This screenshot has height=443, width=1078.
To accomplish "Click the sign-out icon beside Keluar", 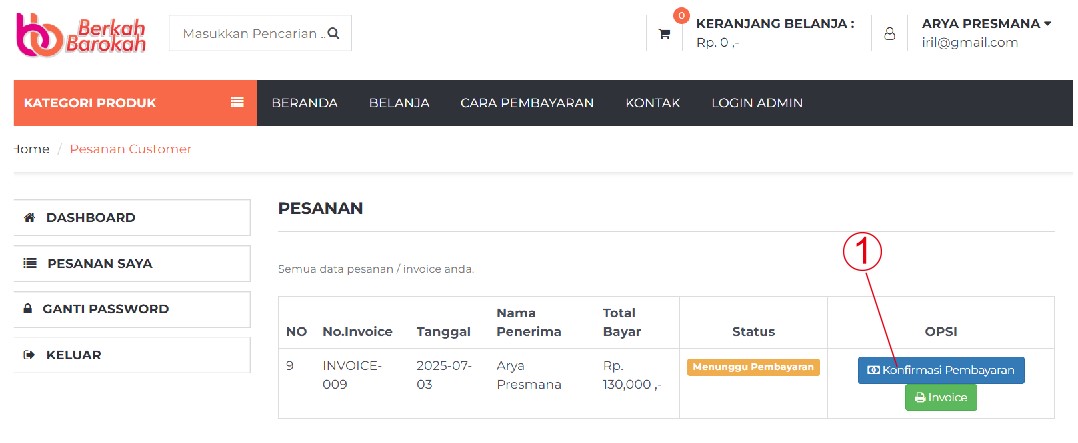I will pyautogui.click(x=29, y=355).
